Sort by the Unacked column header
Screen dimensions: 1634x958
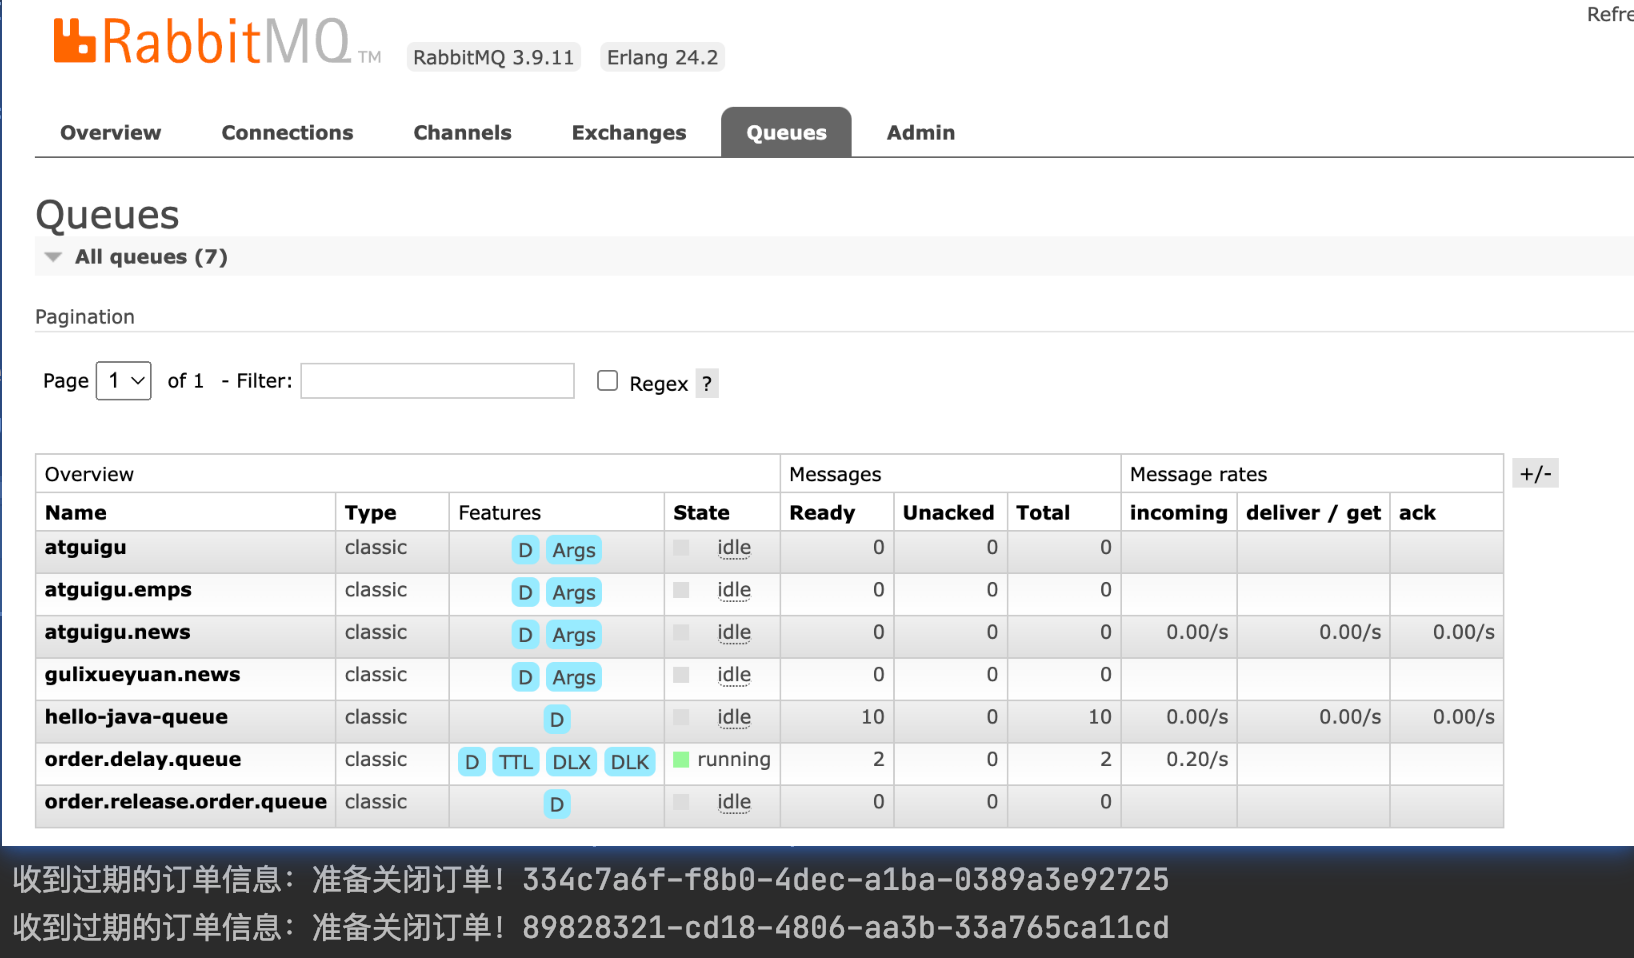948,513
